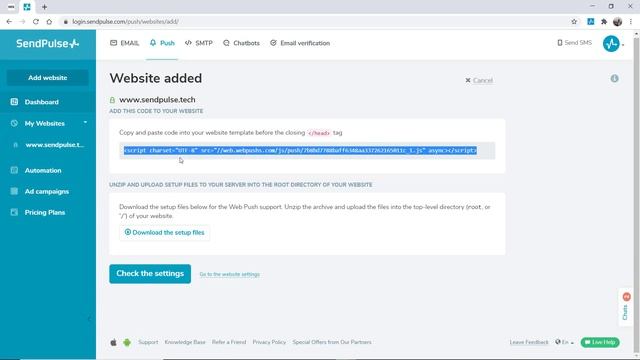
Task: Click the Dashboard icon
Action: click(x=14, y=102)
